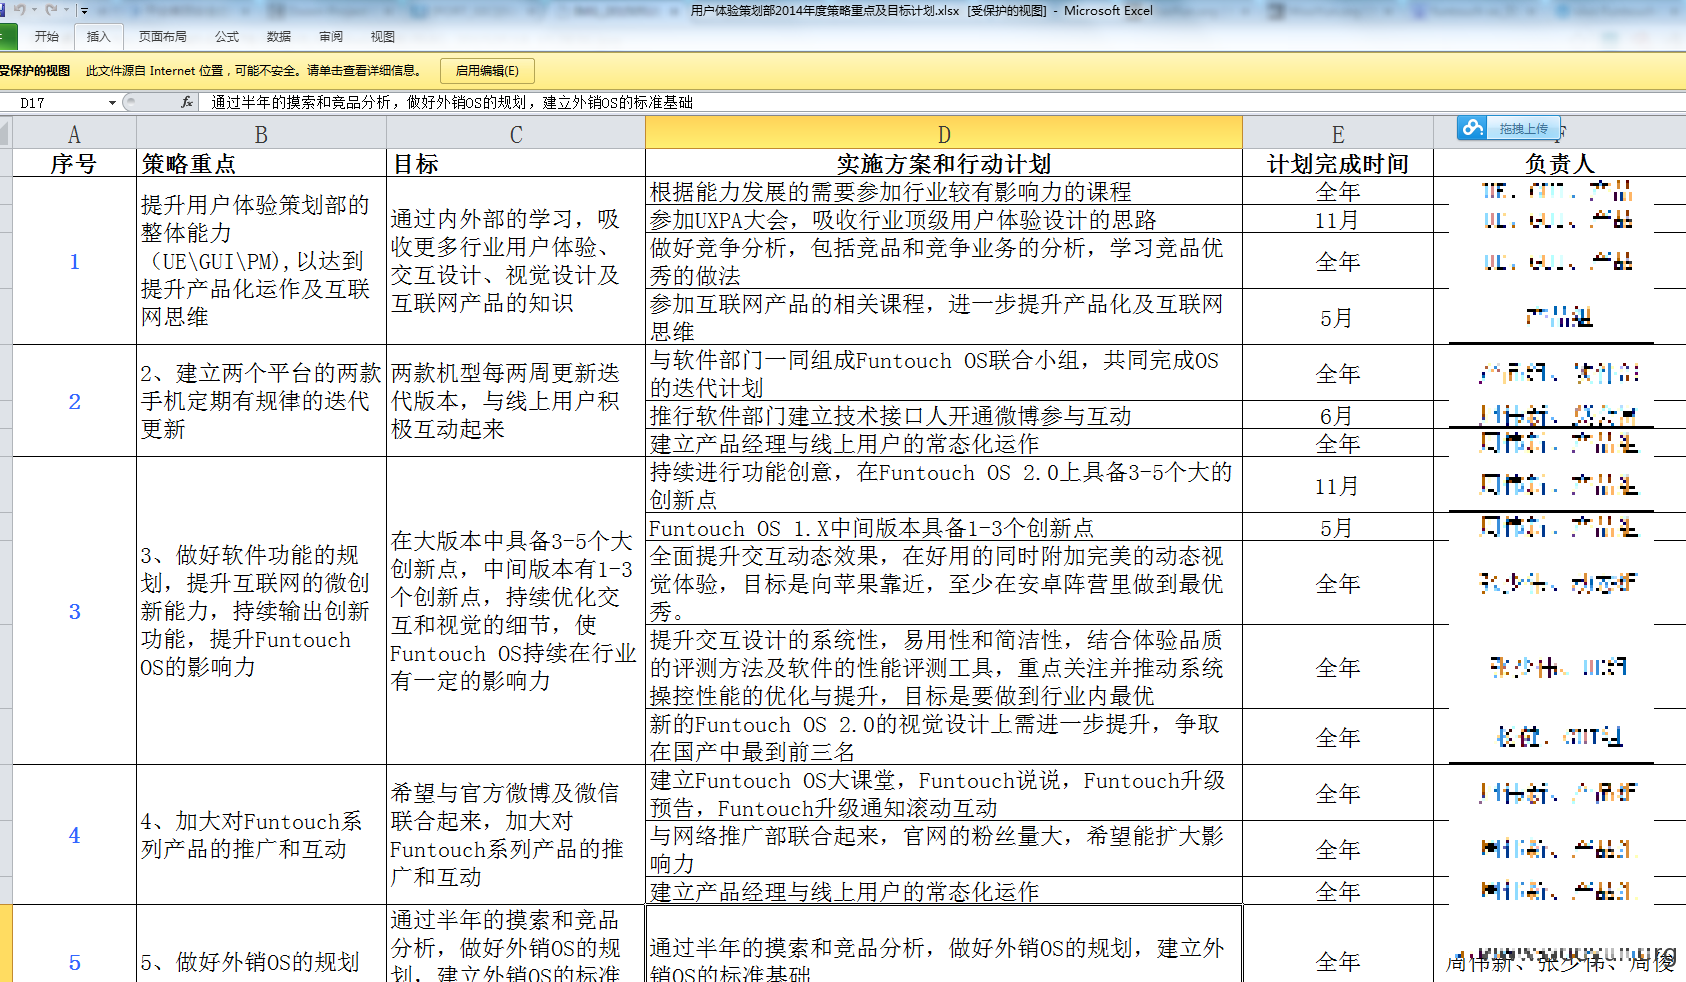This screenshot has height=982, width=1686.
Task: Click the Undo arrow in quick access toolbar
Action: click(19, 10)
